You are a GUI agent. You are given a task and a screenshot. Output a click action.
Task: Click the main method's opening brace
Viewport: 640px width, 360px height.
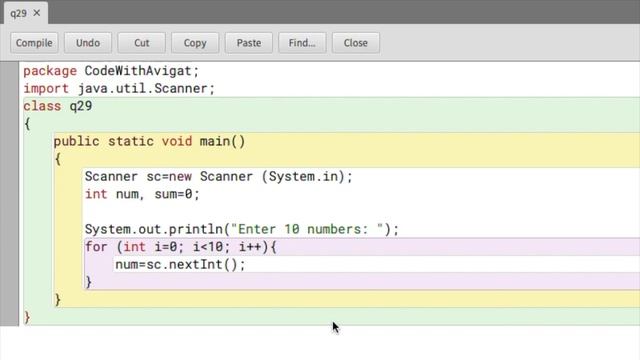(58, 159)
